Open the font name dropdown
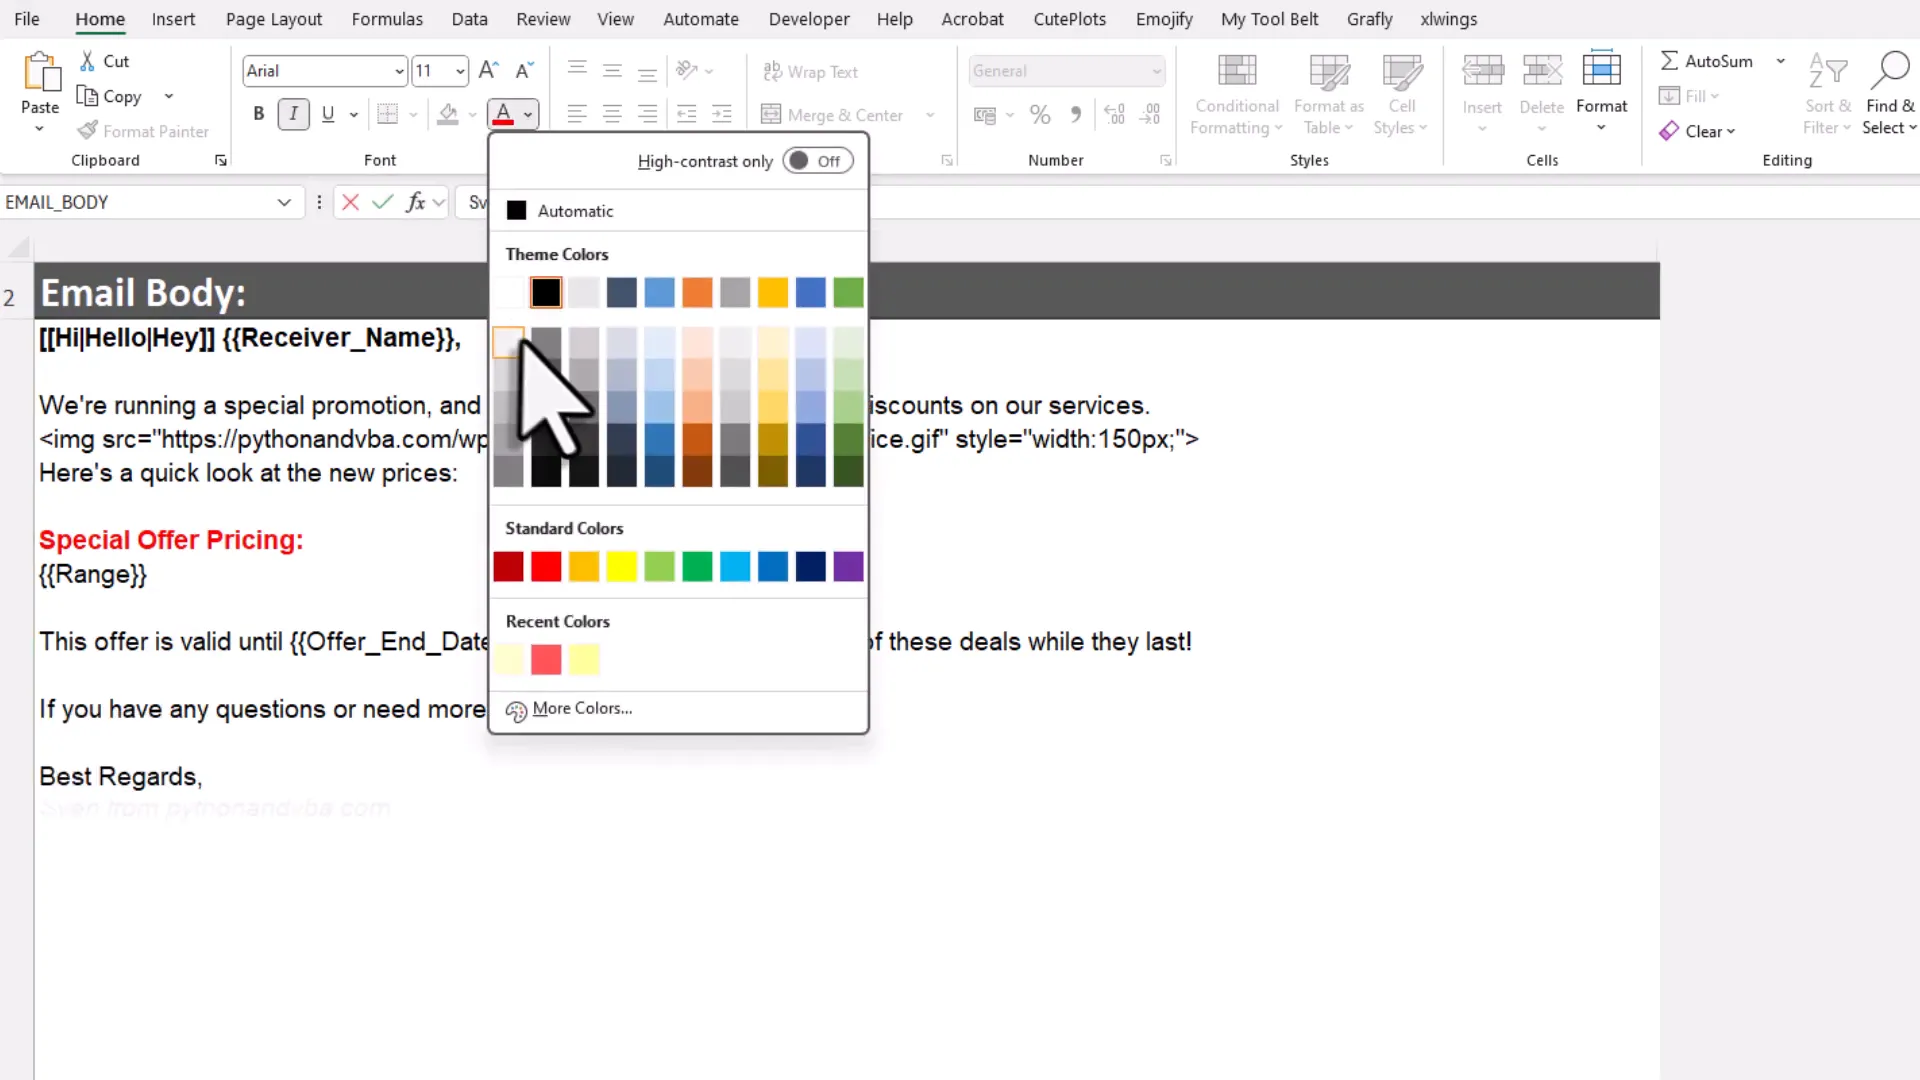The height and width of the screenshot is (1080, 1920). [x=399, y=70]
